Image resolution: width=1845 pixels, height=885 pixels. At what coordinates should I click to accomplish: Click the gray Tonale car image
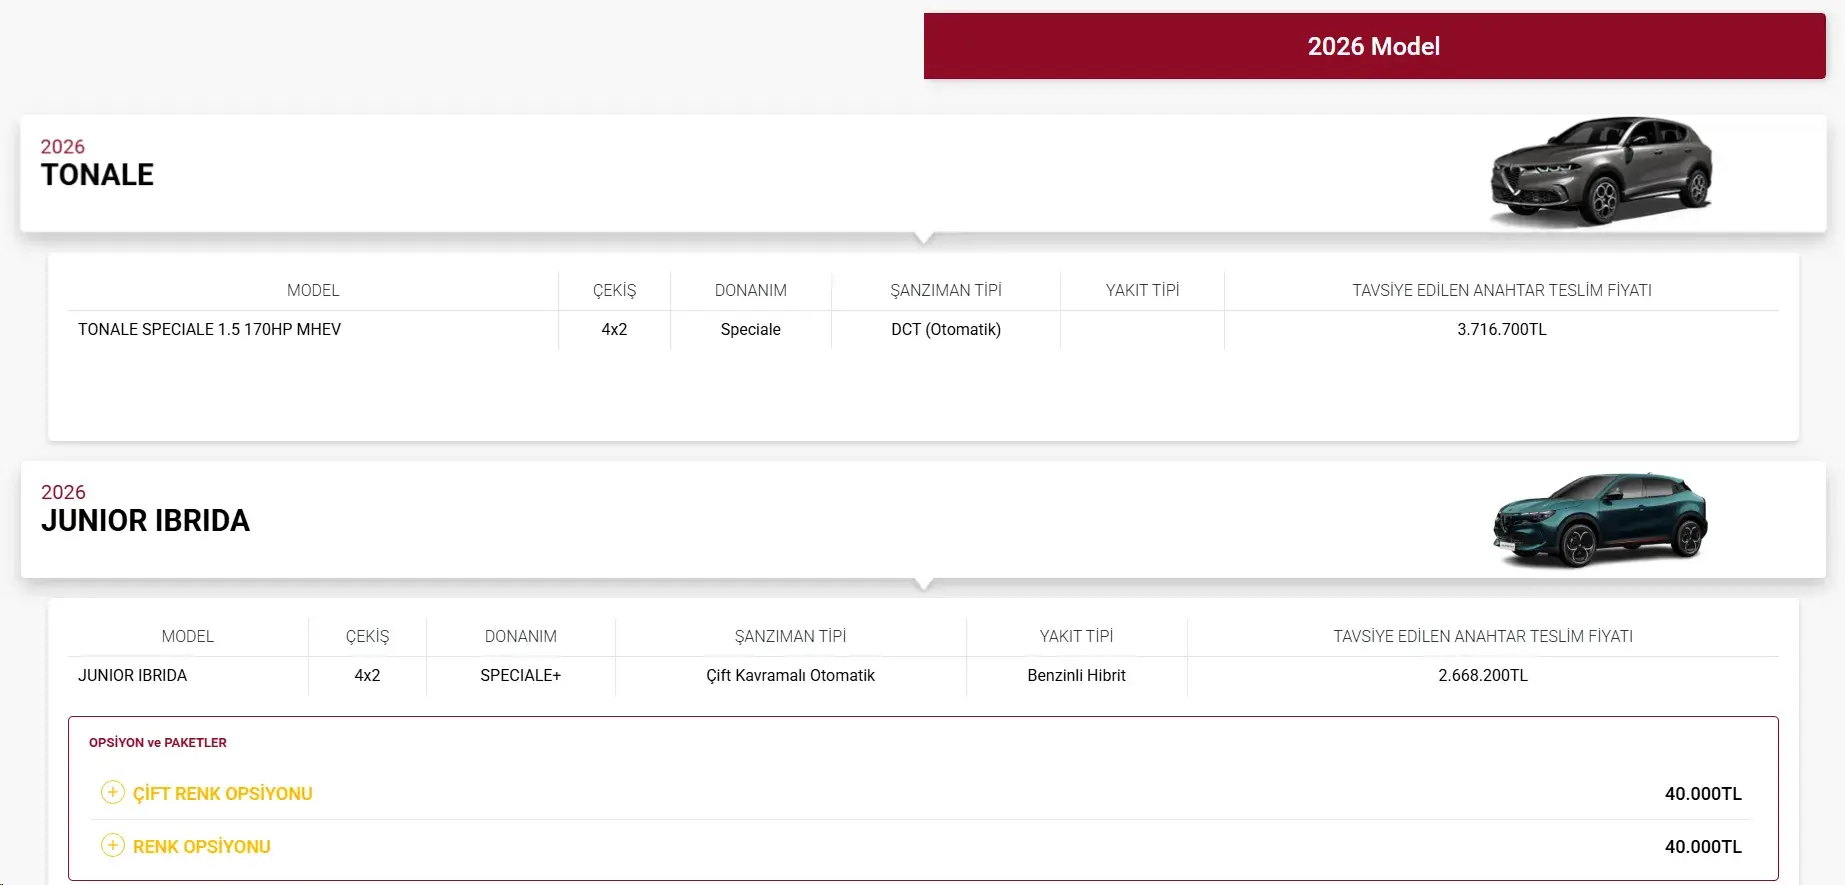tap(1601, 171)
